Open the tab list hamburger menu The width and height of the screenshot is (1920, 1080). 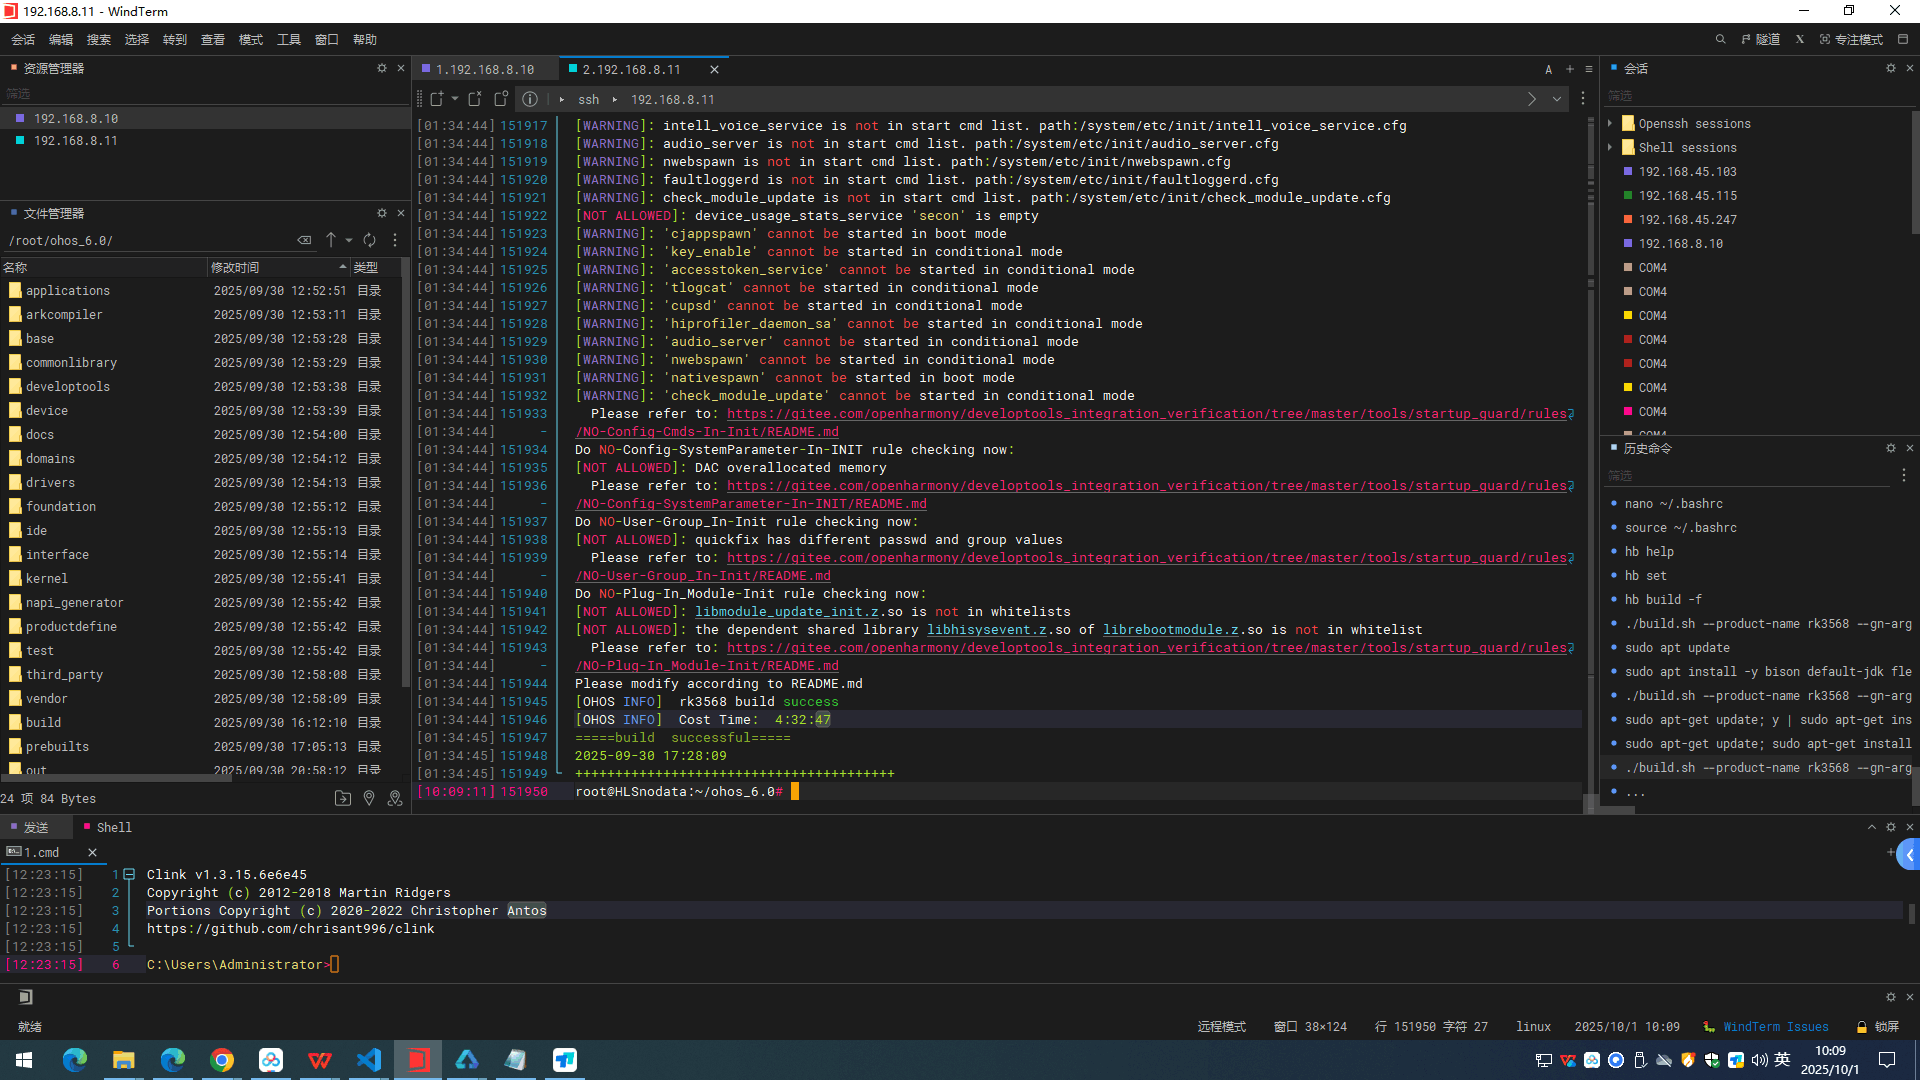1589,69
